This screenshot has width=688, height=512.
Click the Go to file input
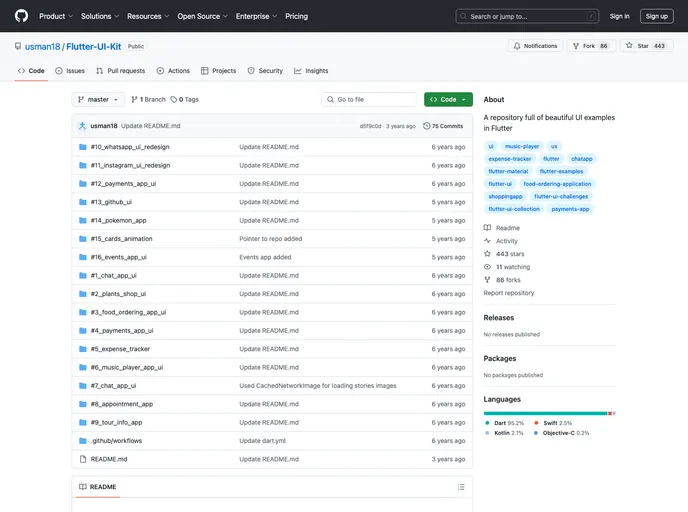click(x=369, y=100)
